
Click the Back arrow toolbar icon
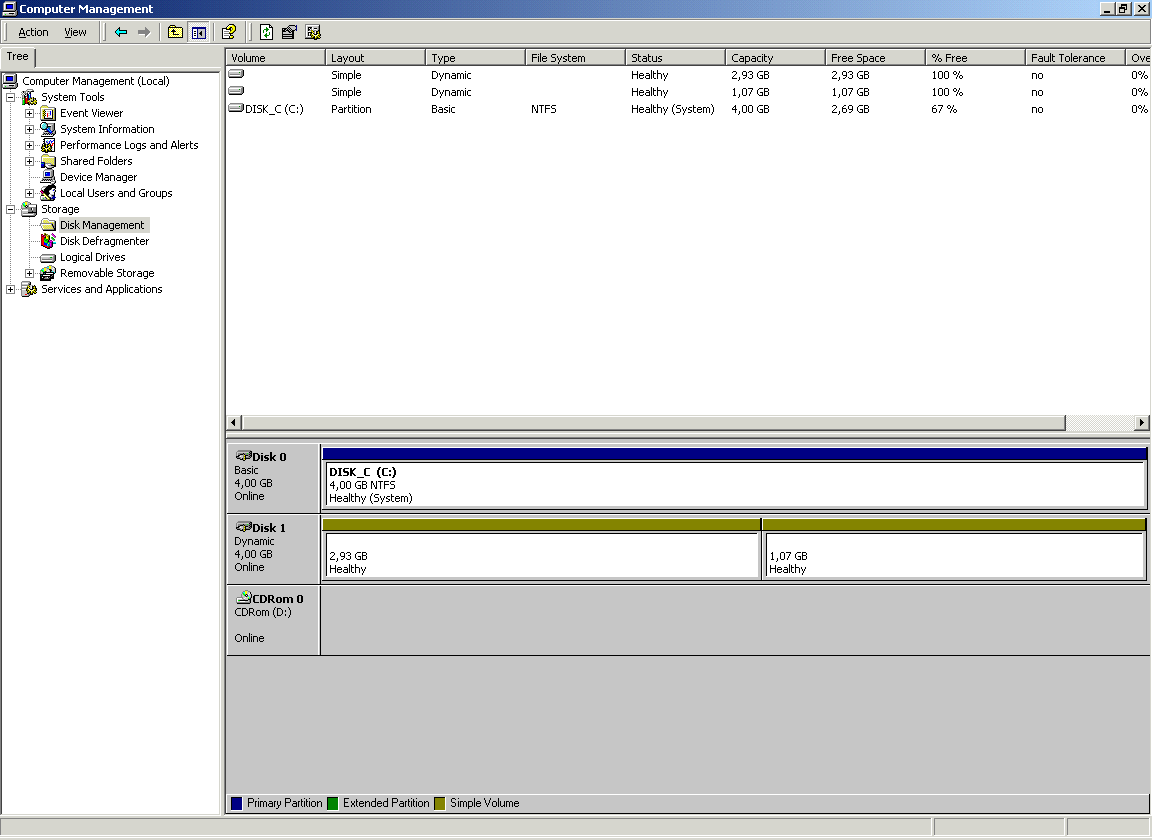point(121,32)
